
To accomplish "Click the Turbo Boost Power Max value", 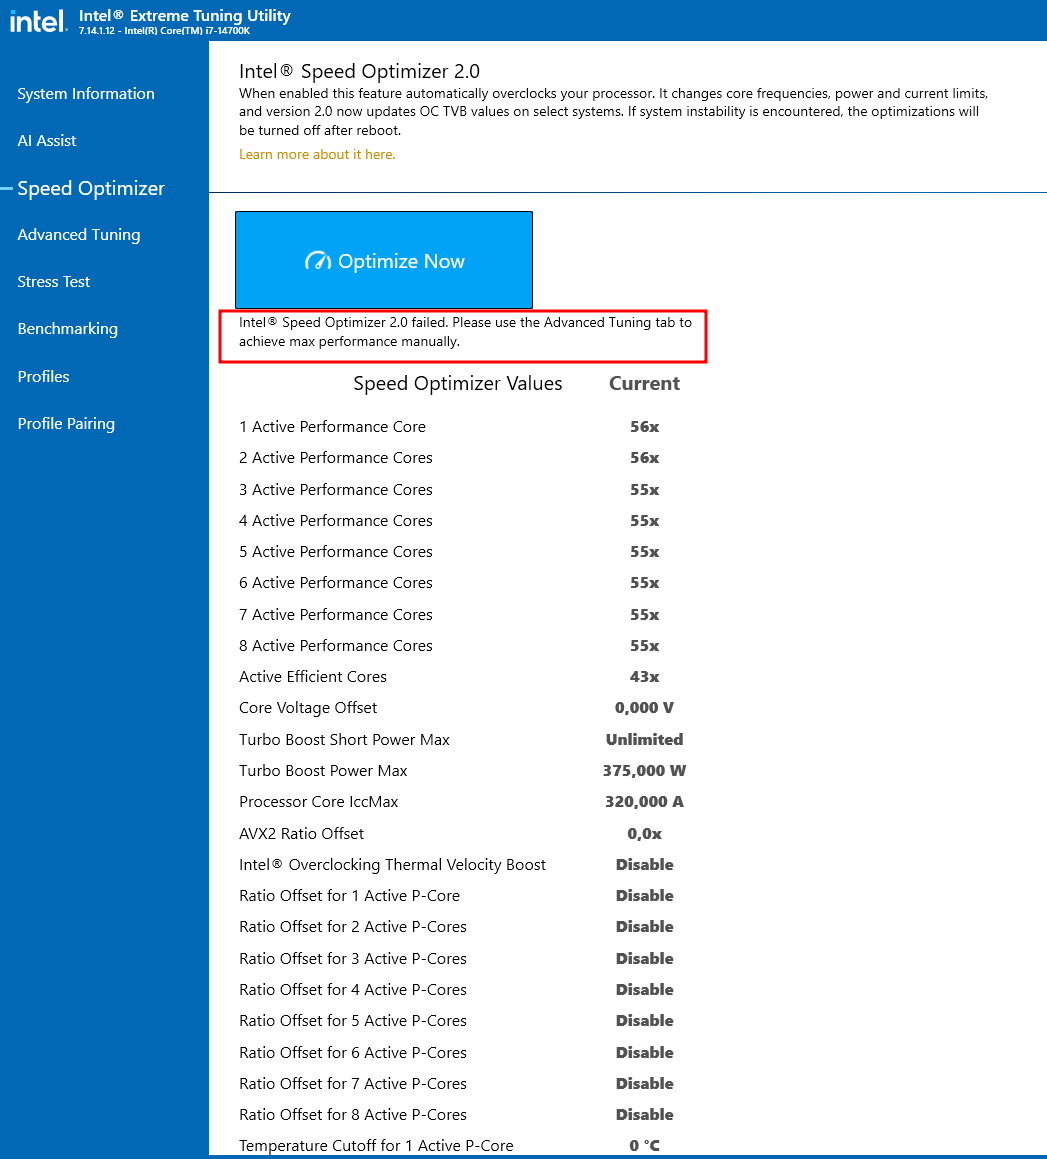I will pos(644,771).
